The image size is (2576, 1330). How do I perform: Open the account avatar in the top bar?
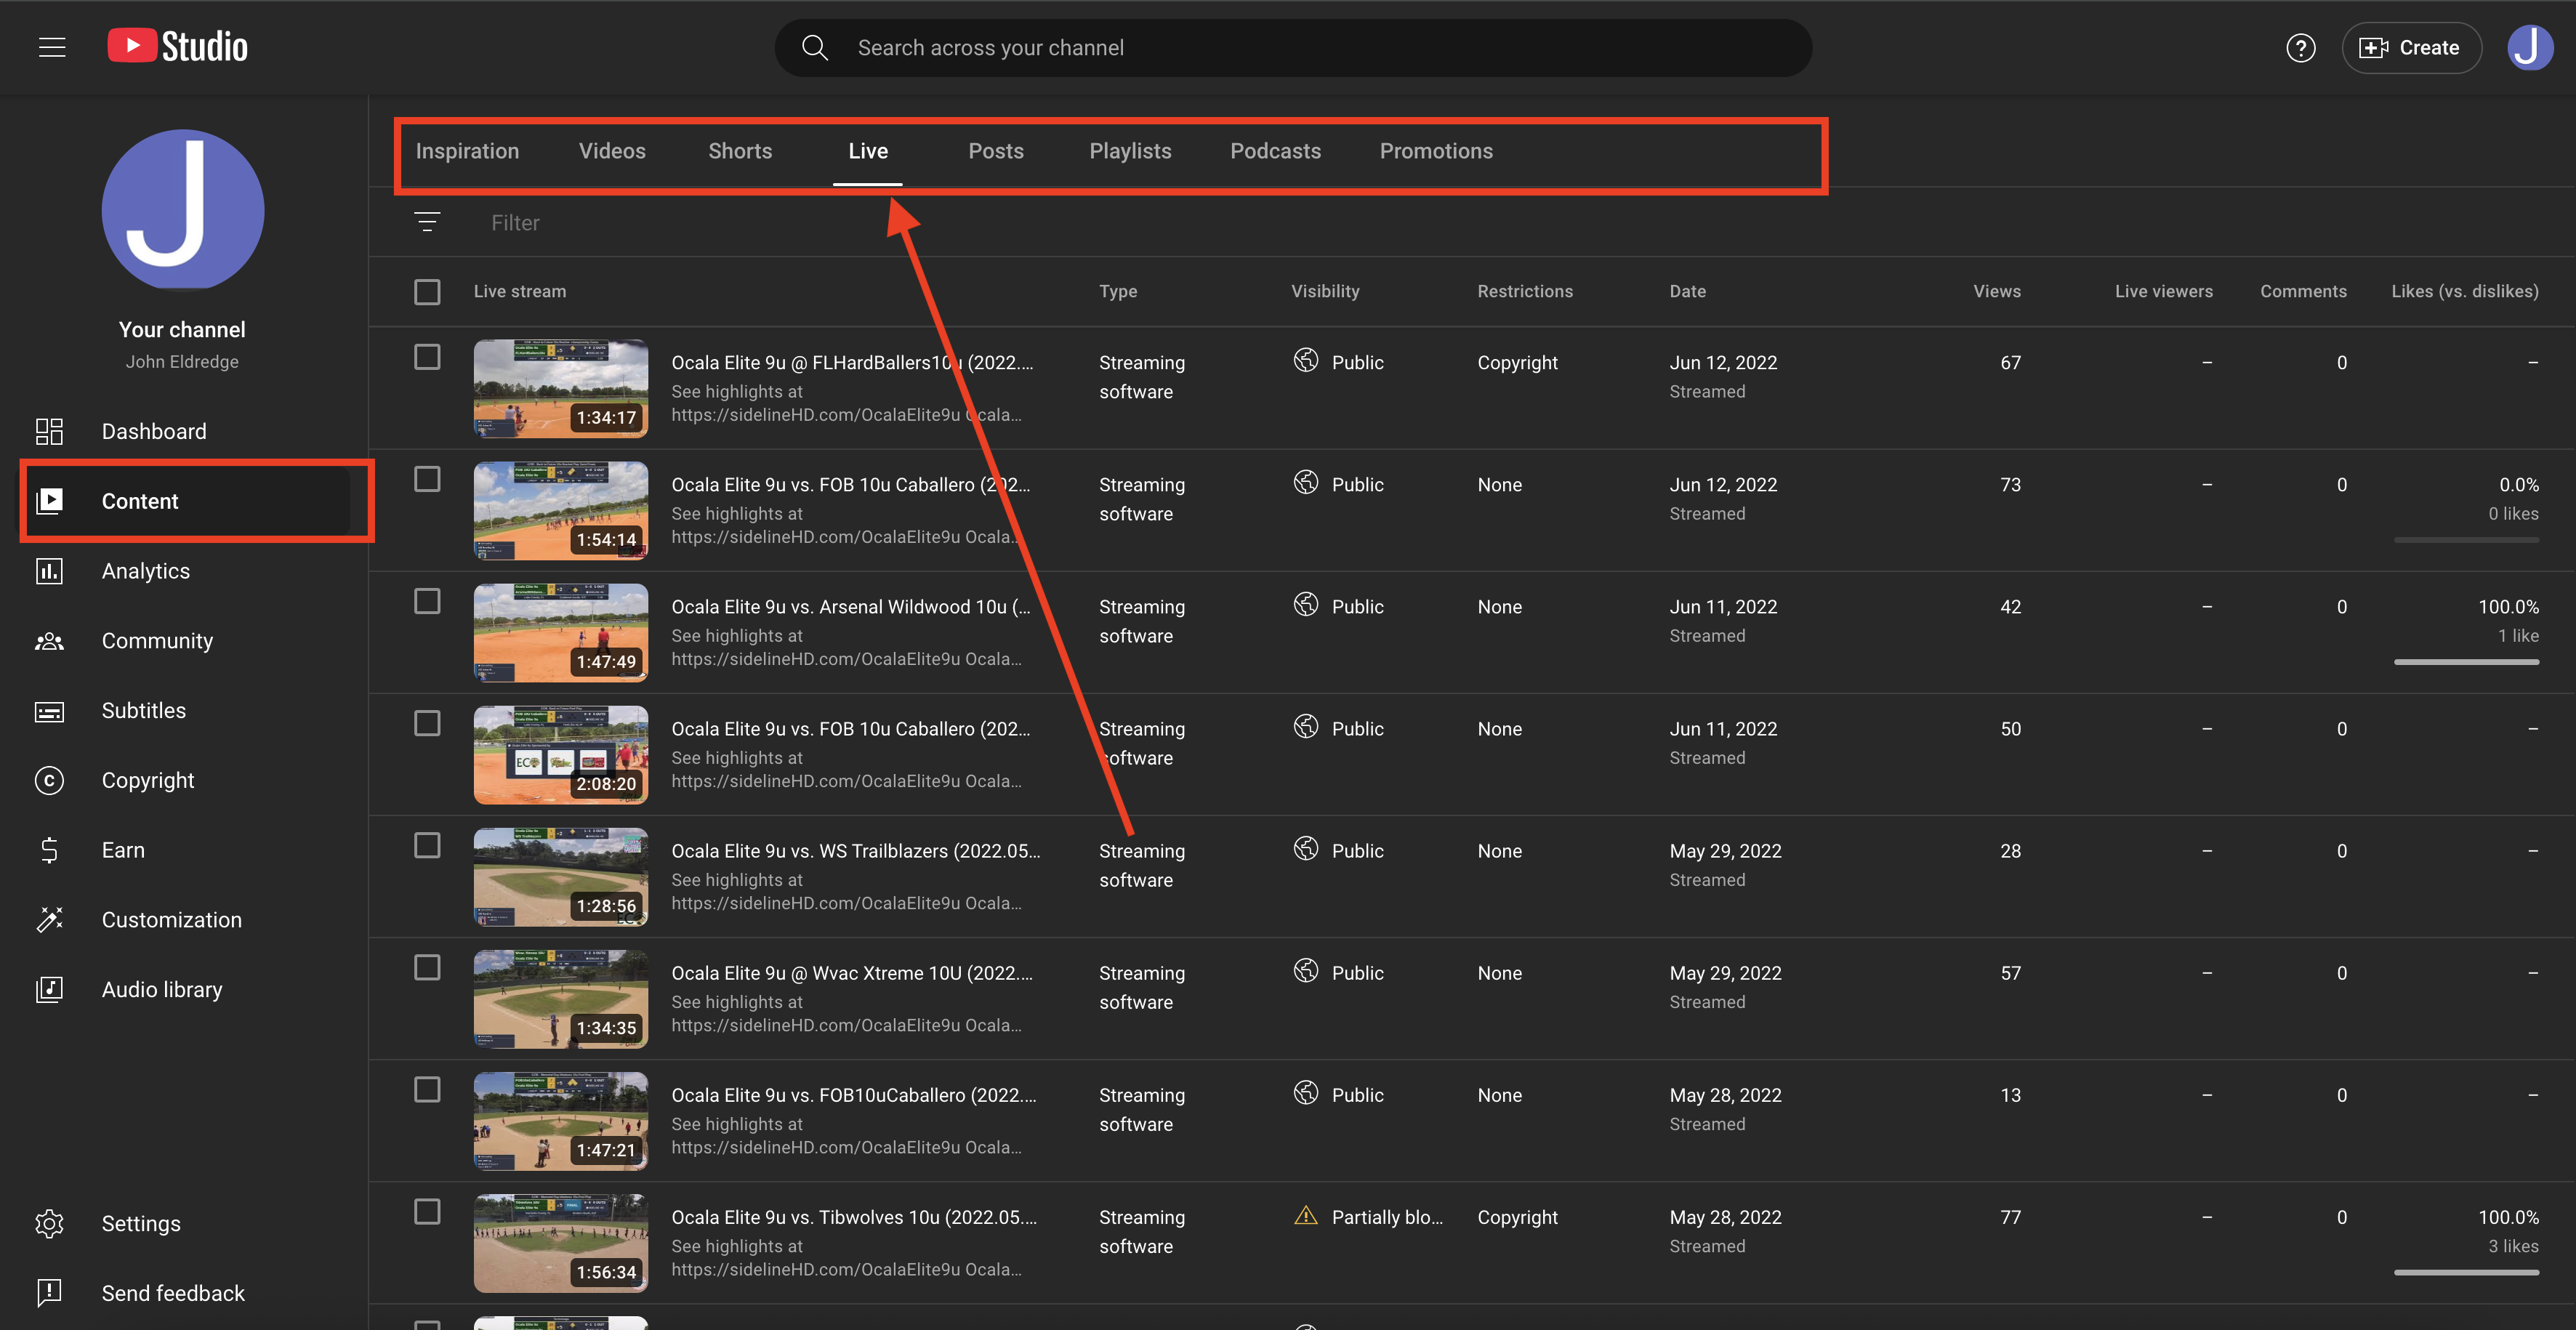(2529, 47)
